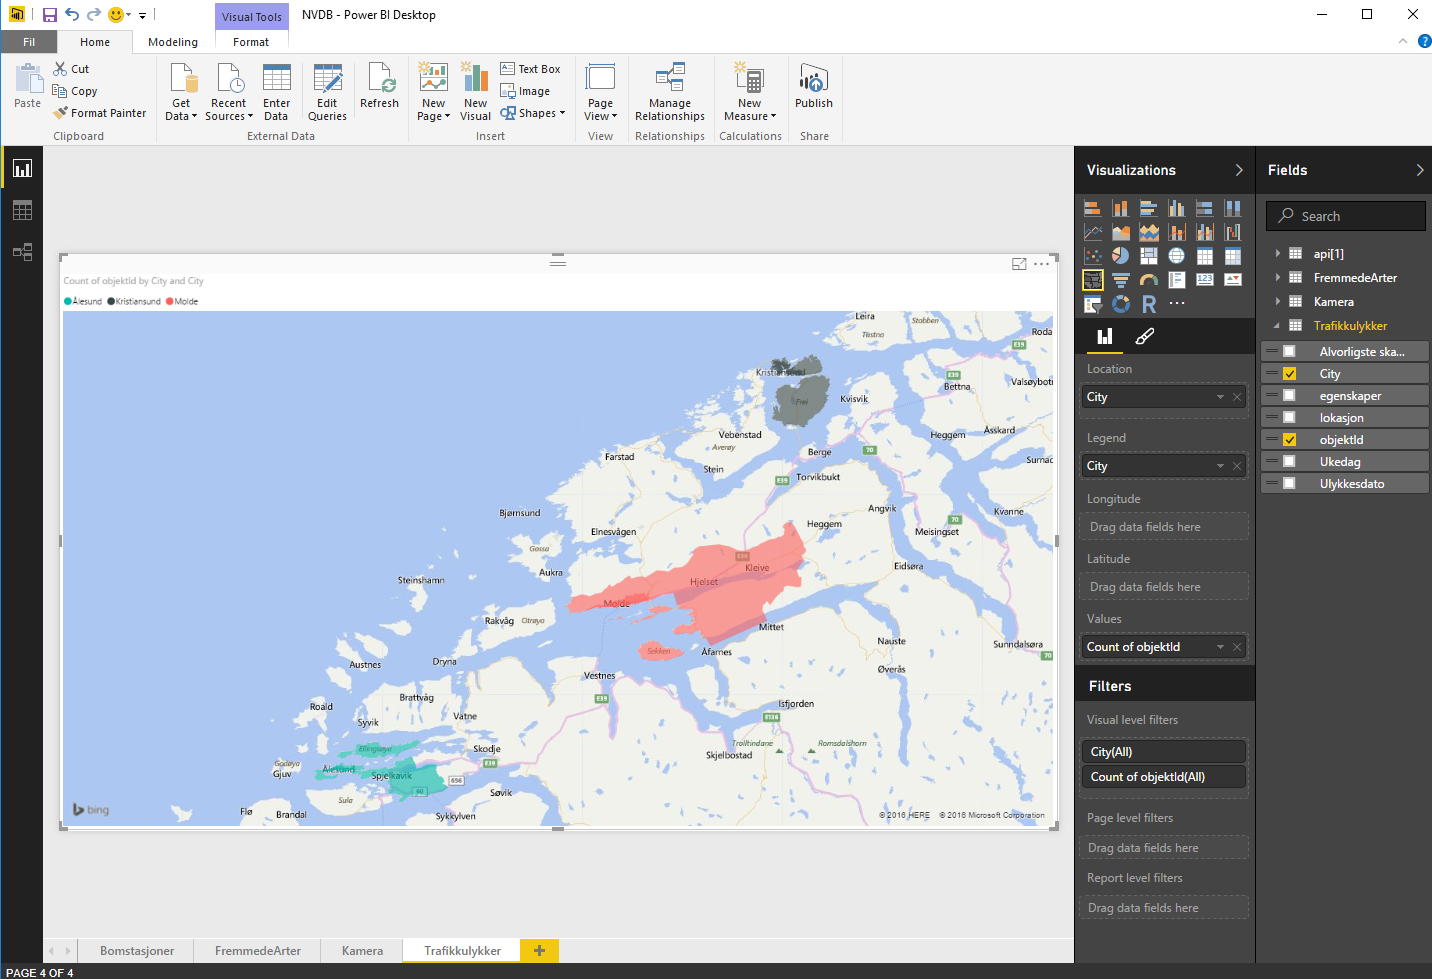Switch to the Modeling ribbon tab
This screenshot has width=1432, height=979.
(x=173, y=42)
